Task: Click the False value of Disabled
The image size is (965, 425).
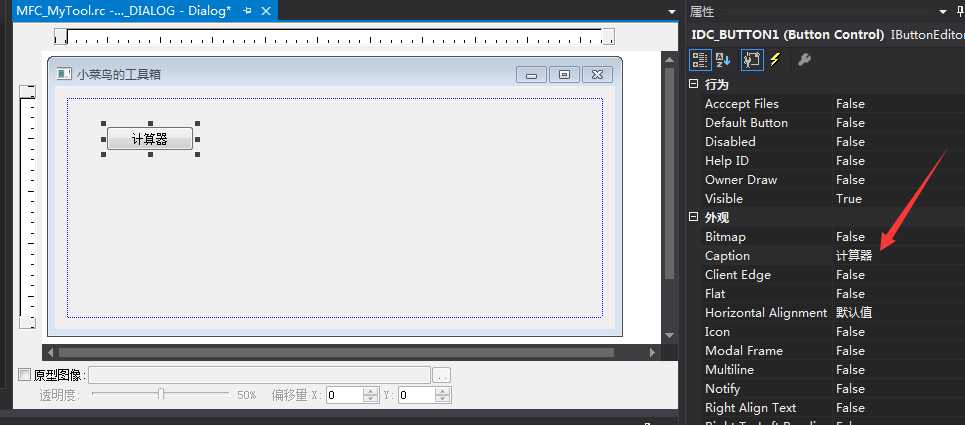Action: (851, 141)
